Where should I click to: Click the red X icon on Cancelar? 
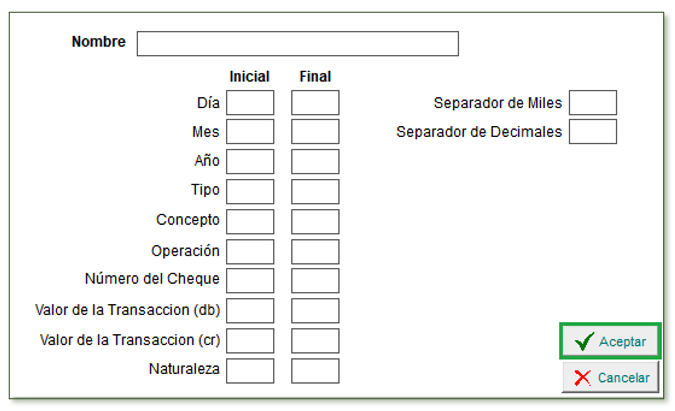click(x=582, y=378)
